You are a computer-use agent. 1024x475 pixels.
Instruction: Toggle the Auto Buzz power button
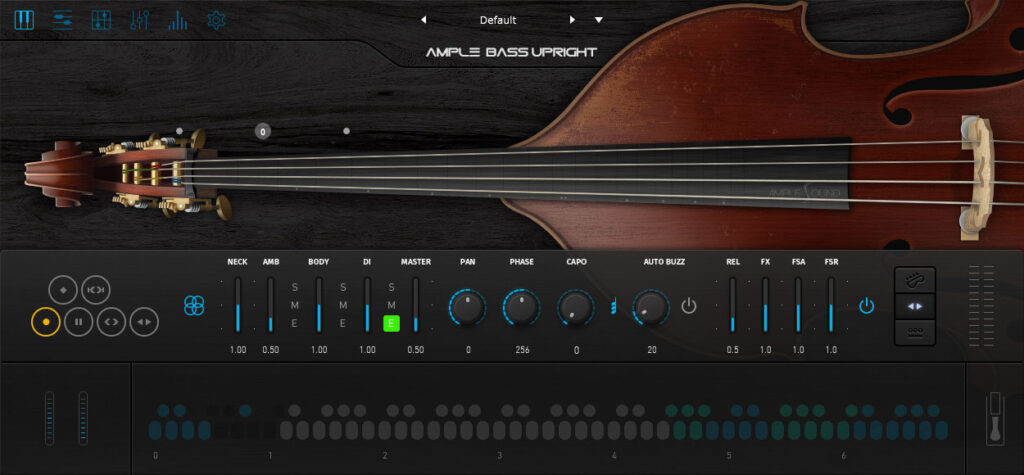[x=689, y=306]
